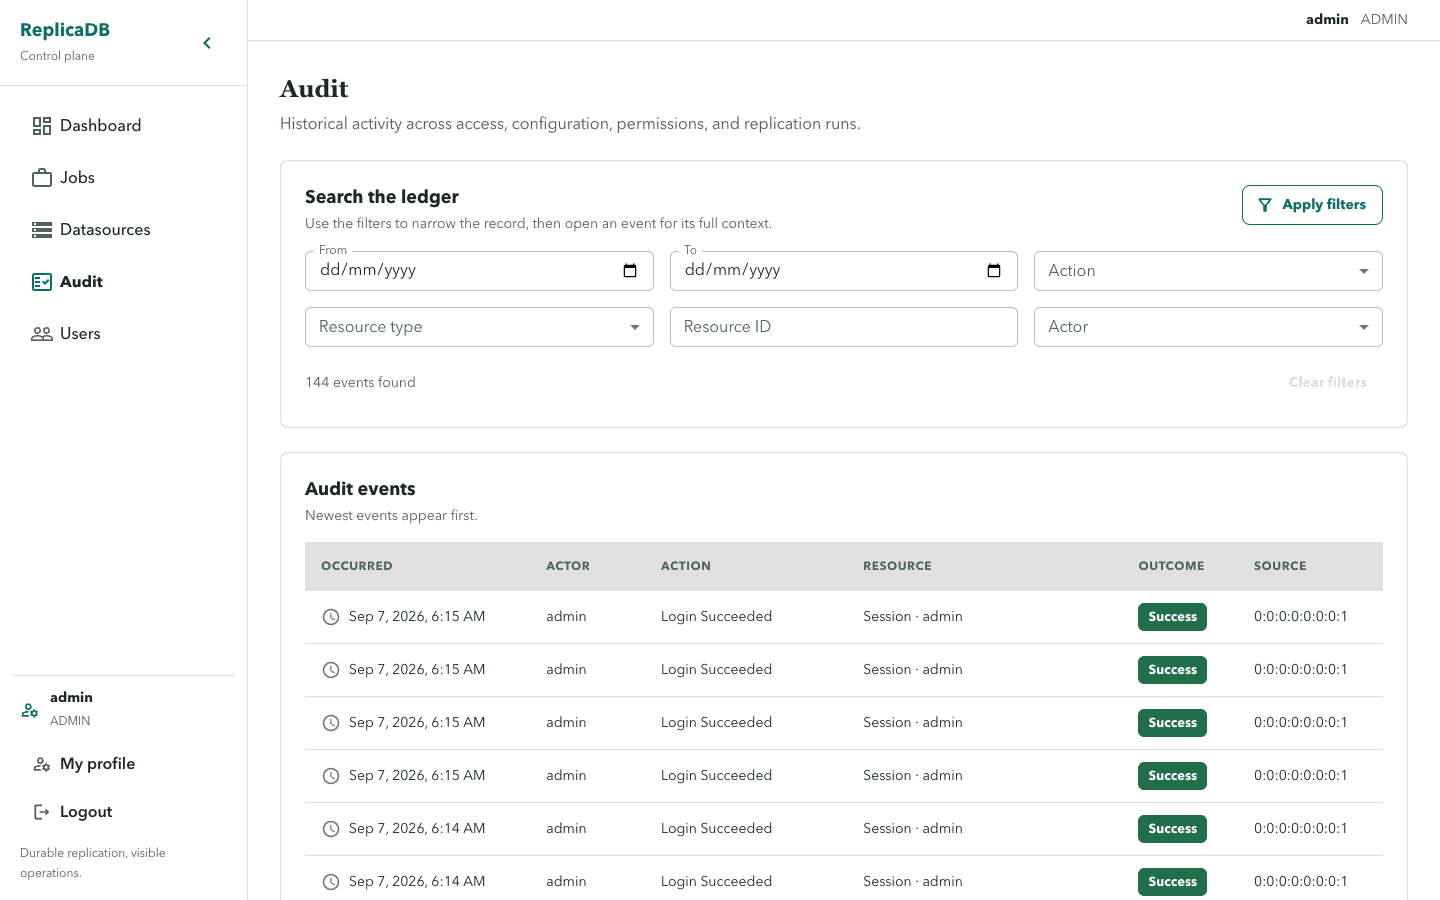The height and width of the screenshot is (900, 1440).
Task: Go to Jobs page
Action: click(x=124, y=178)
